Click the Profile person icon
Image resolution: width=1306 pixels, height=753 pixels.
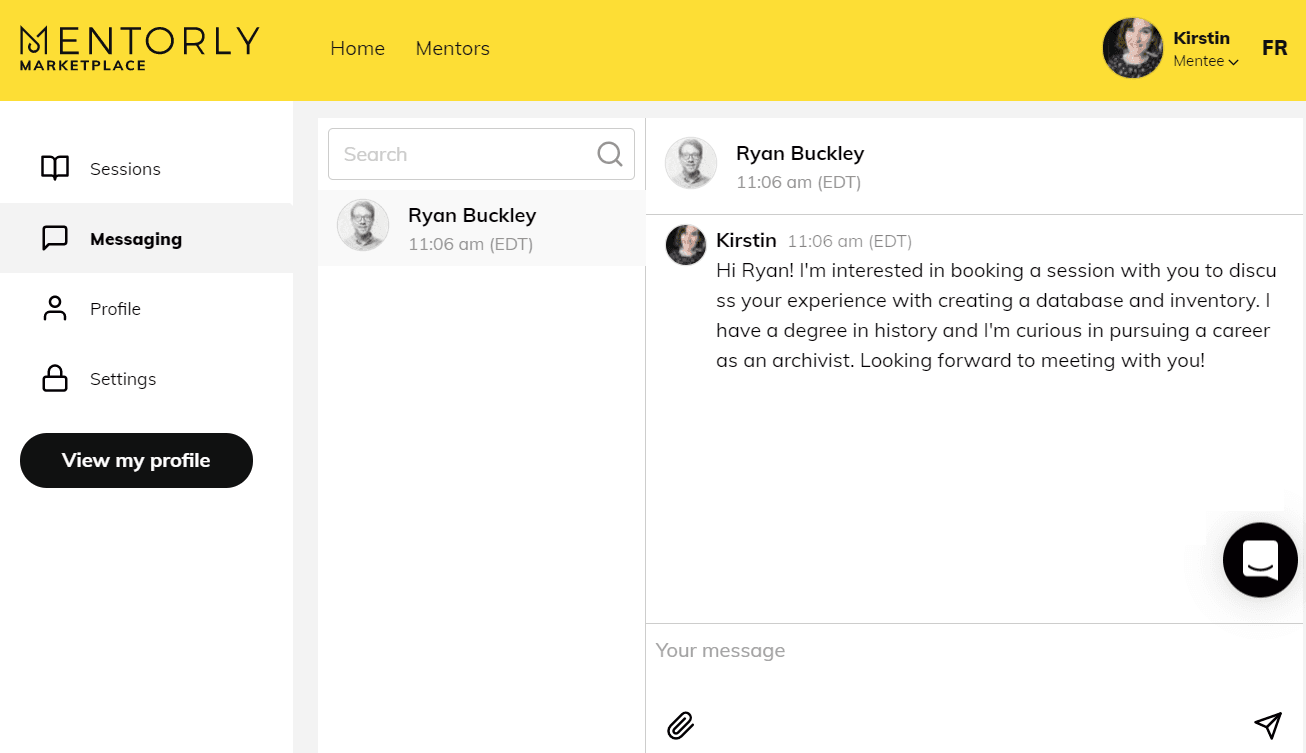(55, 308)
